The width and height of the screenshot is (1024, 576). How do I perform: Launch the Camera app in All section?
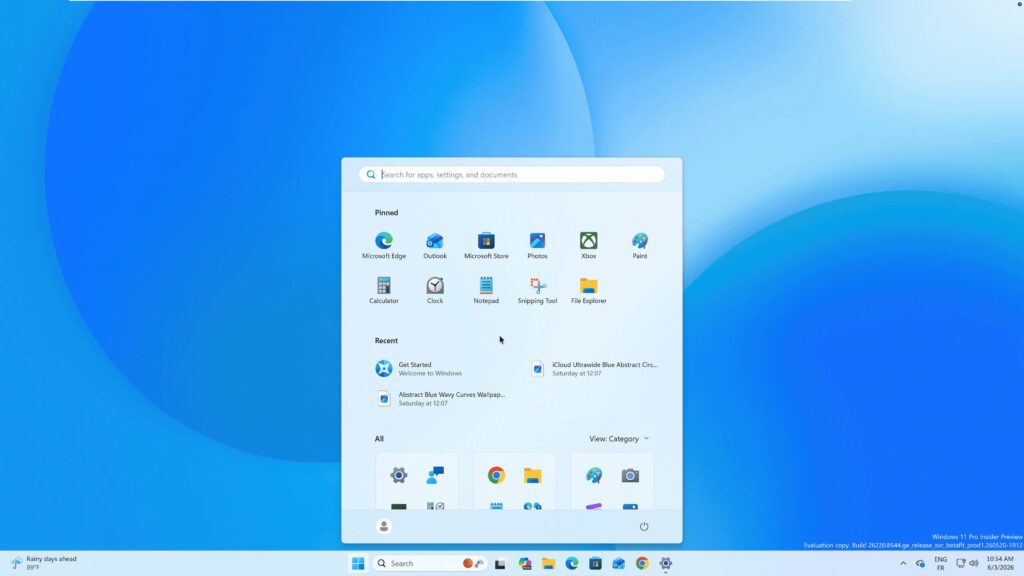[630, 475]
